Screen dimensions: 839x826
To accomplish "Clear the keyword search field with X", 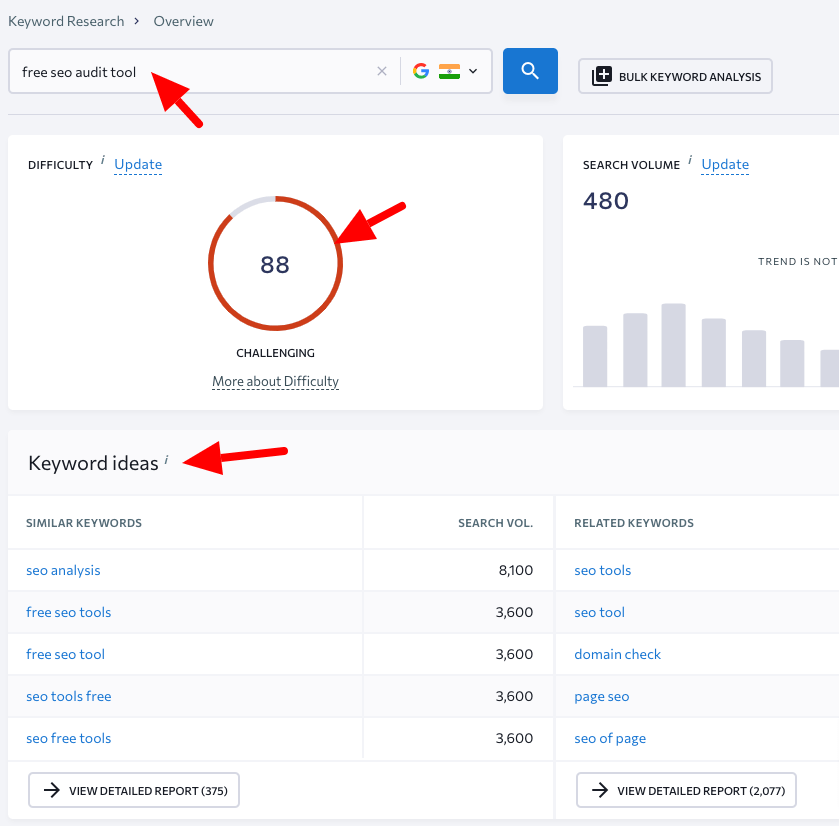I will (382, 71).
